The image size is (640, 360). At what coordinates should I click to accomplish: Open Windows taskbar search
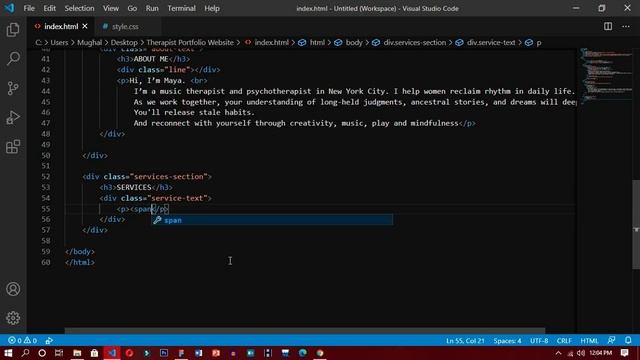(25, 353)
